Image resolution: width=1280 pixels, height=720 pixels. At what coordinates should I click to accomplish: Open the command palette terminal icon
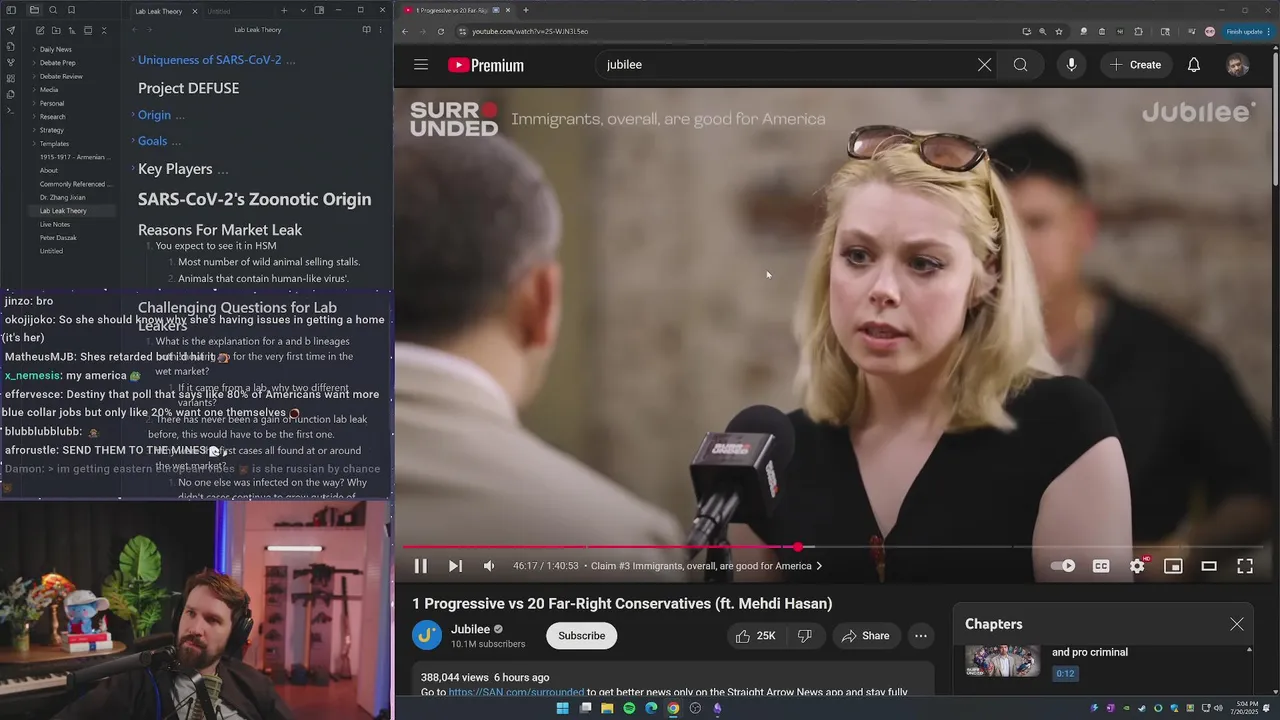coord(11,110)
